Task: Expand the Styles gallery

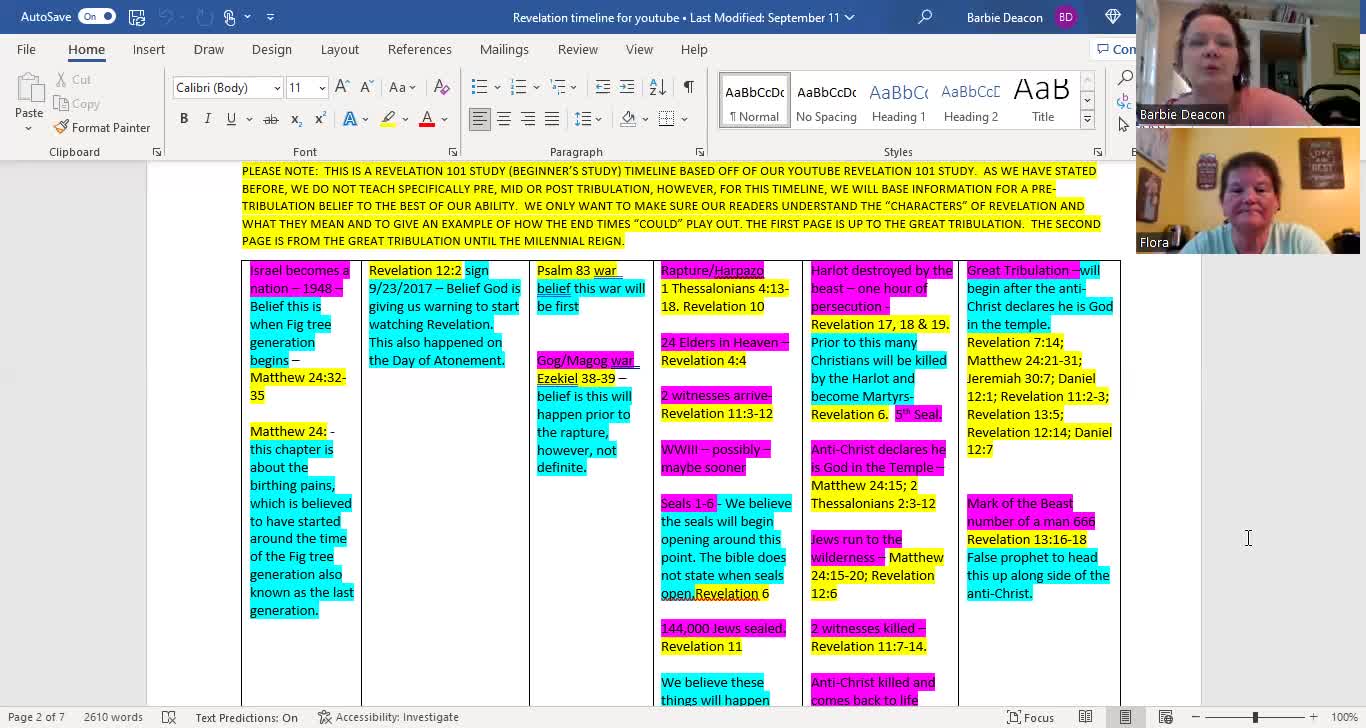Action: [1087, 119]
